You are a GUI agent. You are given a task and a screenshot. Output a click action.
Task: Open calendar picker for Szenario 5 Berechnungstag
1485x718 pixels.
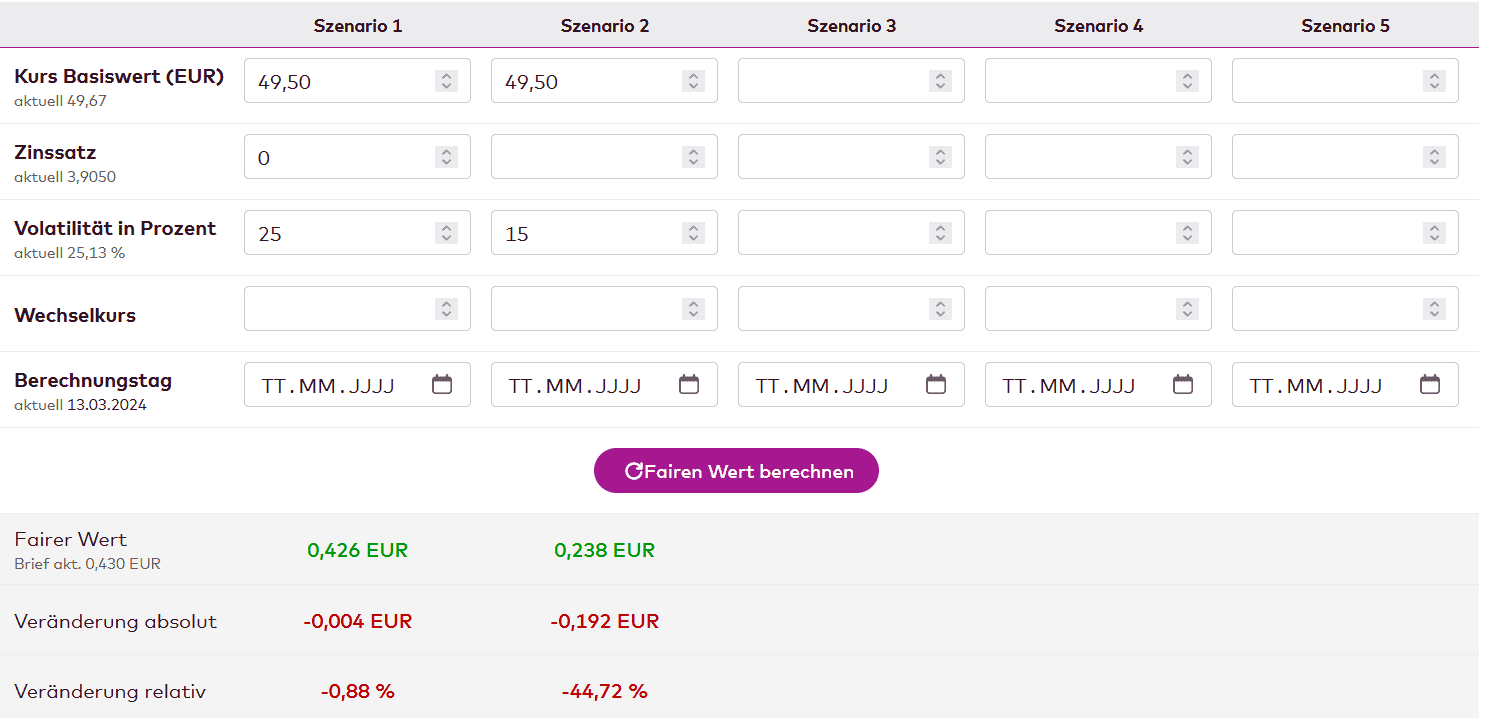1430,384
